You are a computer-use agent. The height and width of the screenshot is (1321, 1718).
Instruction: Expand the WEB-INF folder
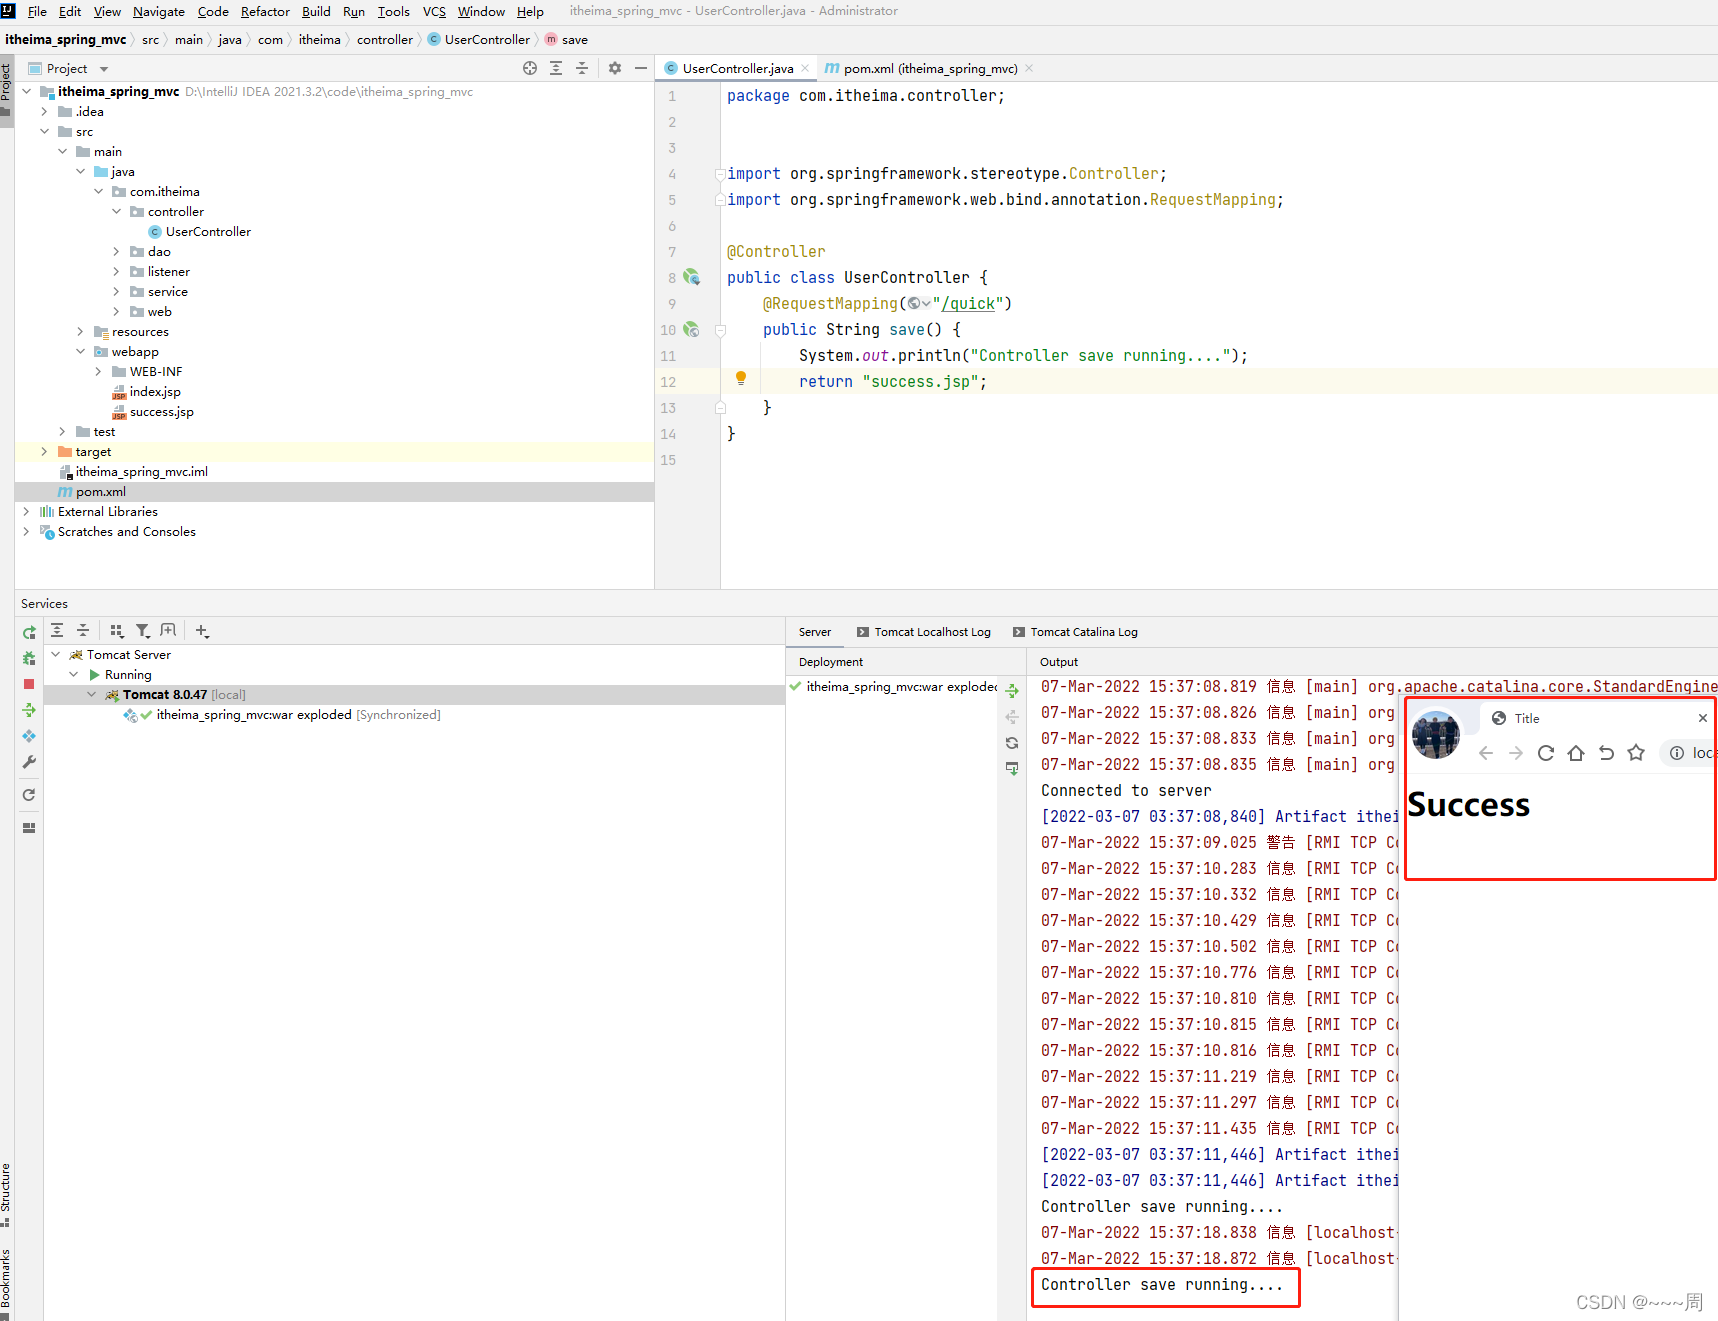point(98,371)
